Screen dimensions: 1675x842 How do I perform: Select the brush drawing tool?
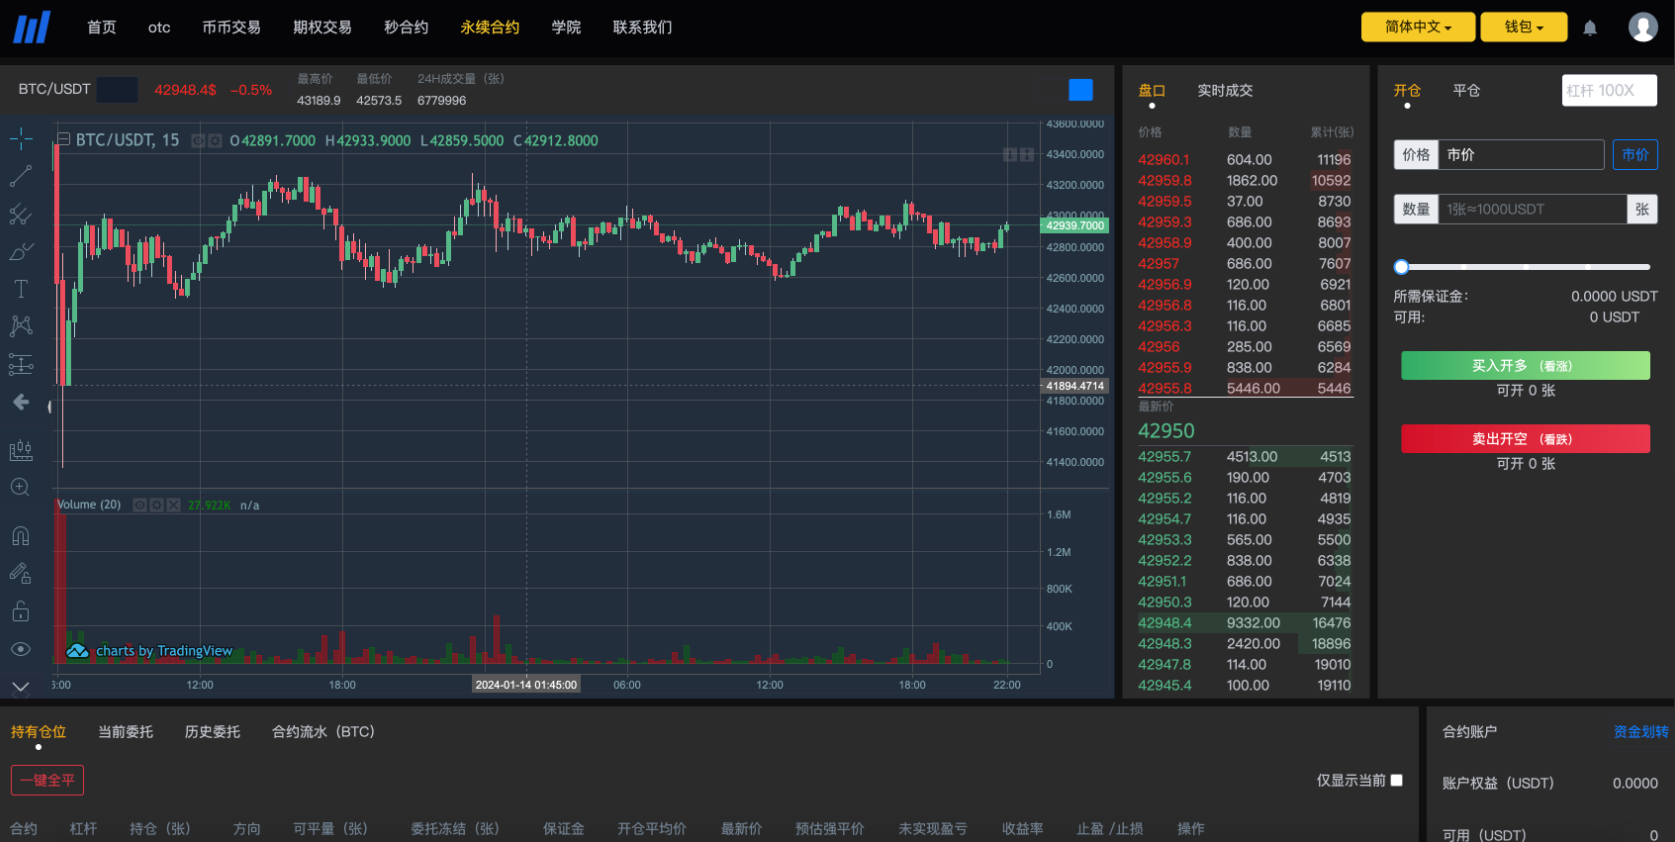(x=21, y=252)
